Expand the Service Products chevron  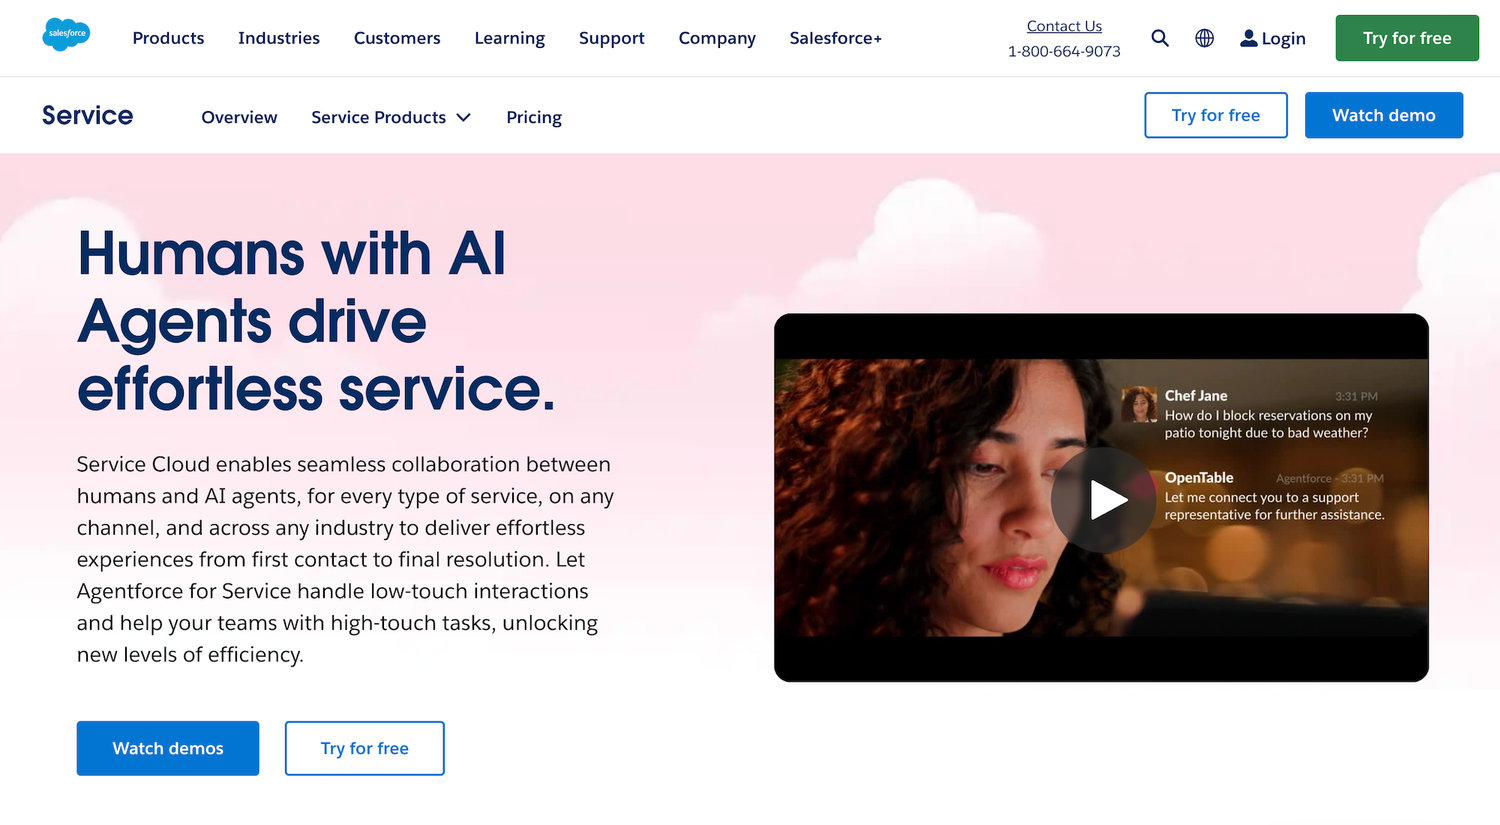464,117
